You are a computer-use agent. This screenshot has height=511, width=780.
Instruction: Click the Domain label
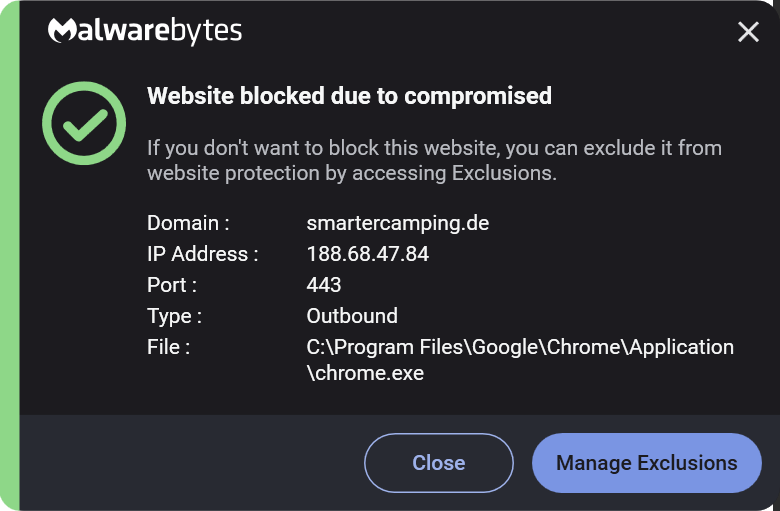click(x=188, y=223)
